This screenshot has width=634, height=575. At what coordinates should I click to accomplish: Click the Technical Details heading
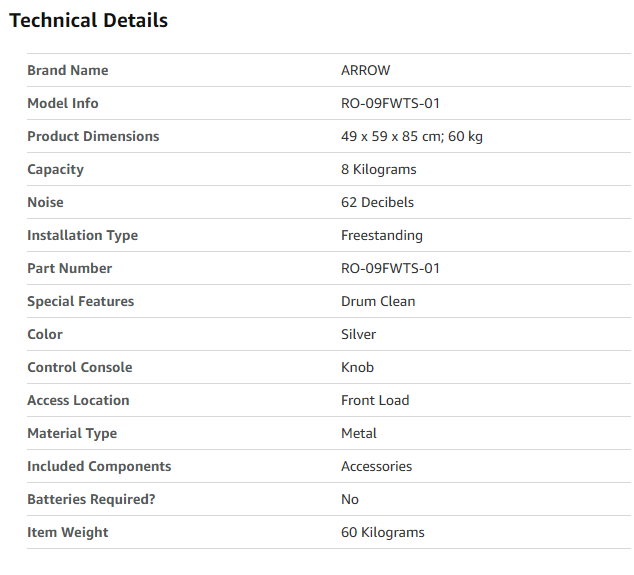click(89, 20)
